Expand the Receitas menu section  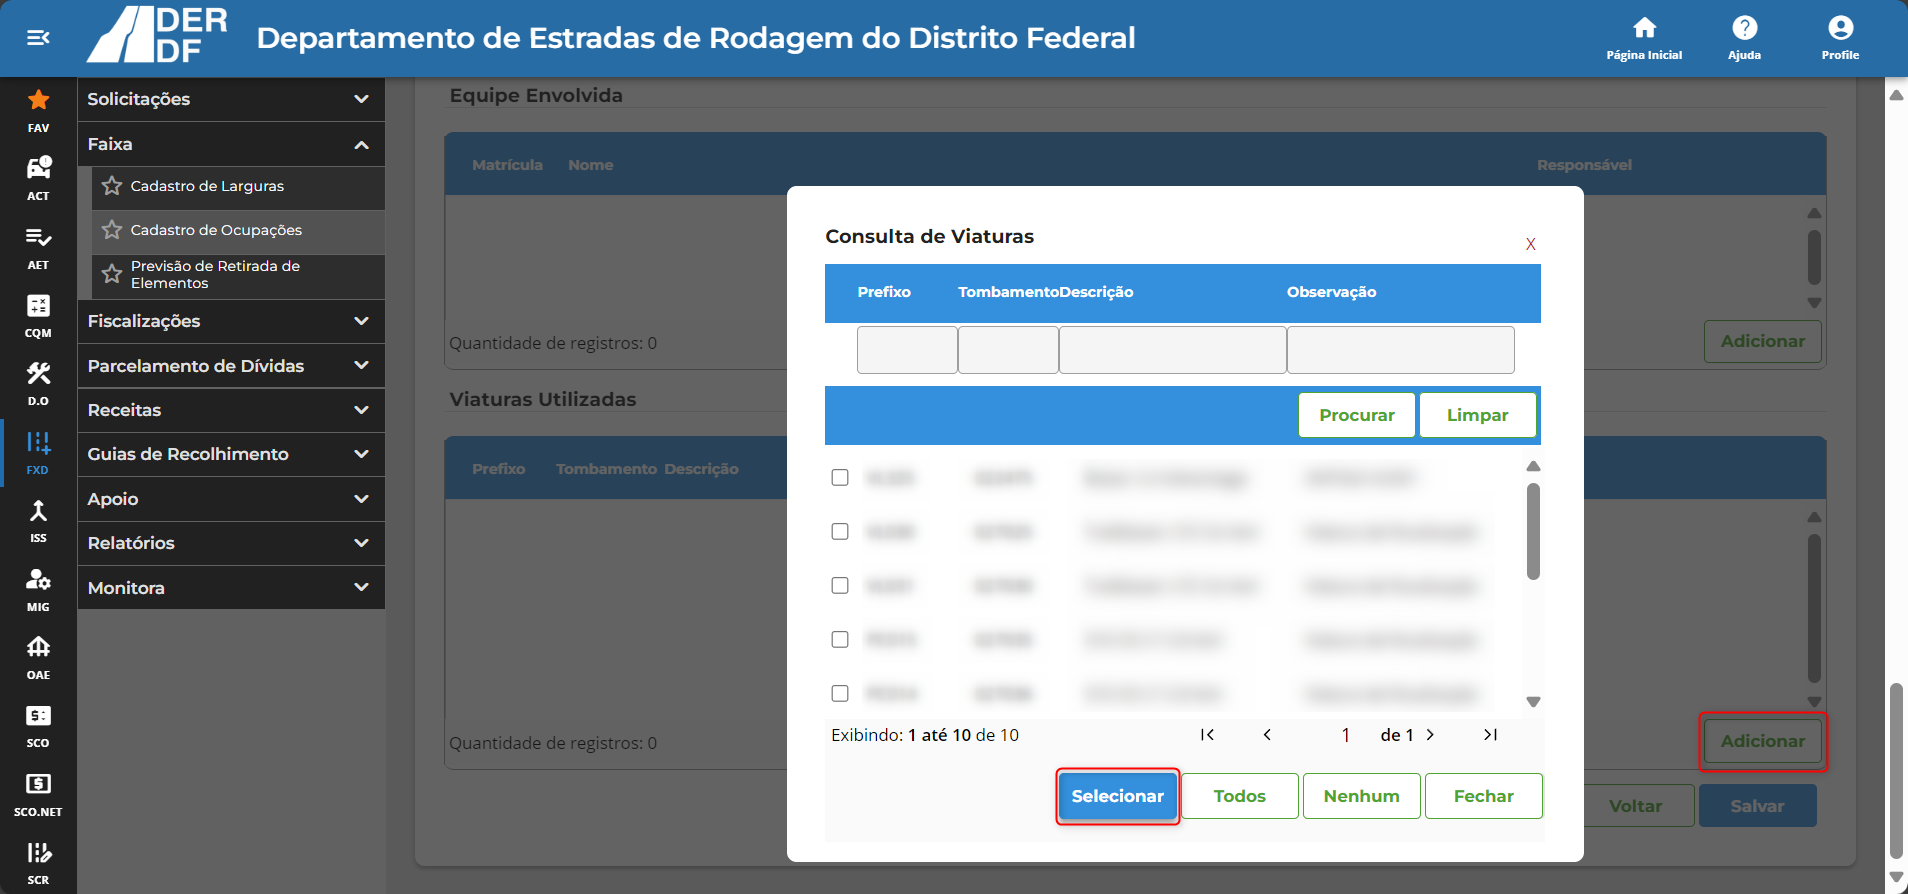tap(231, 410)
